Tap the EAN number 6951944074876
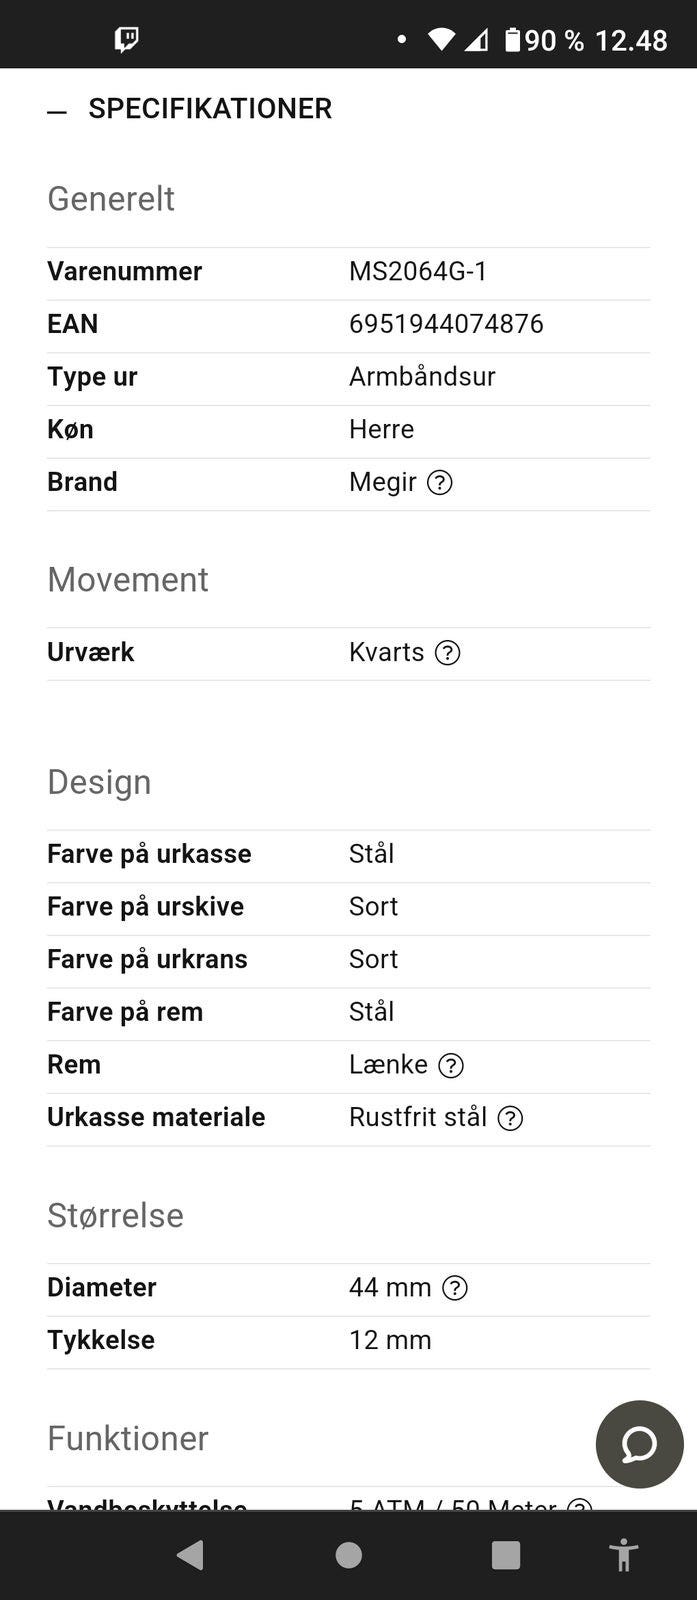Screen dimensions: 697x1600 coord(446,324)
